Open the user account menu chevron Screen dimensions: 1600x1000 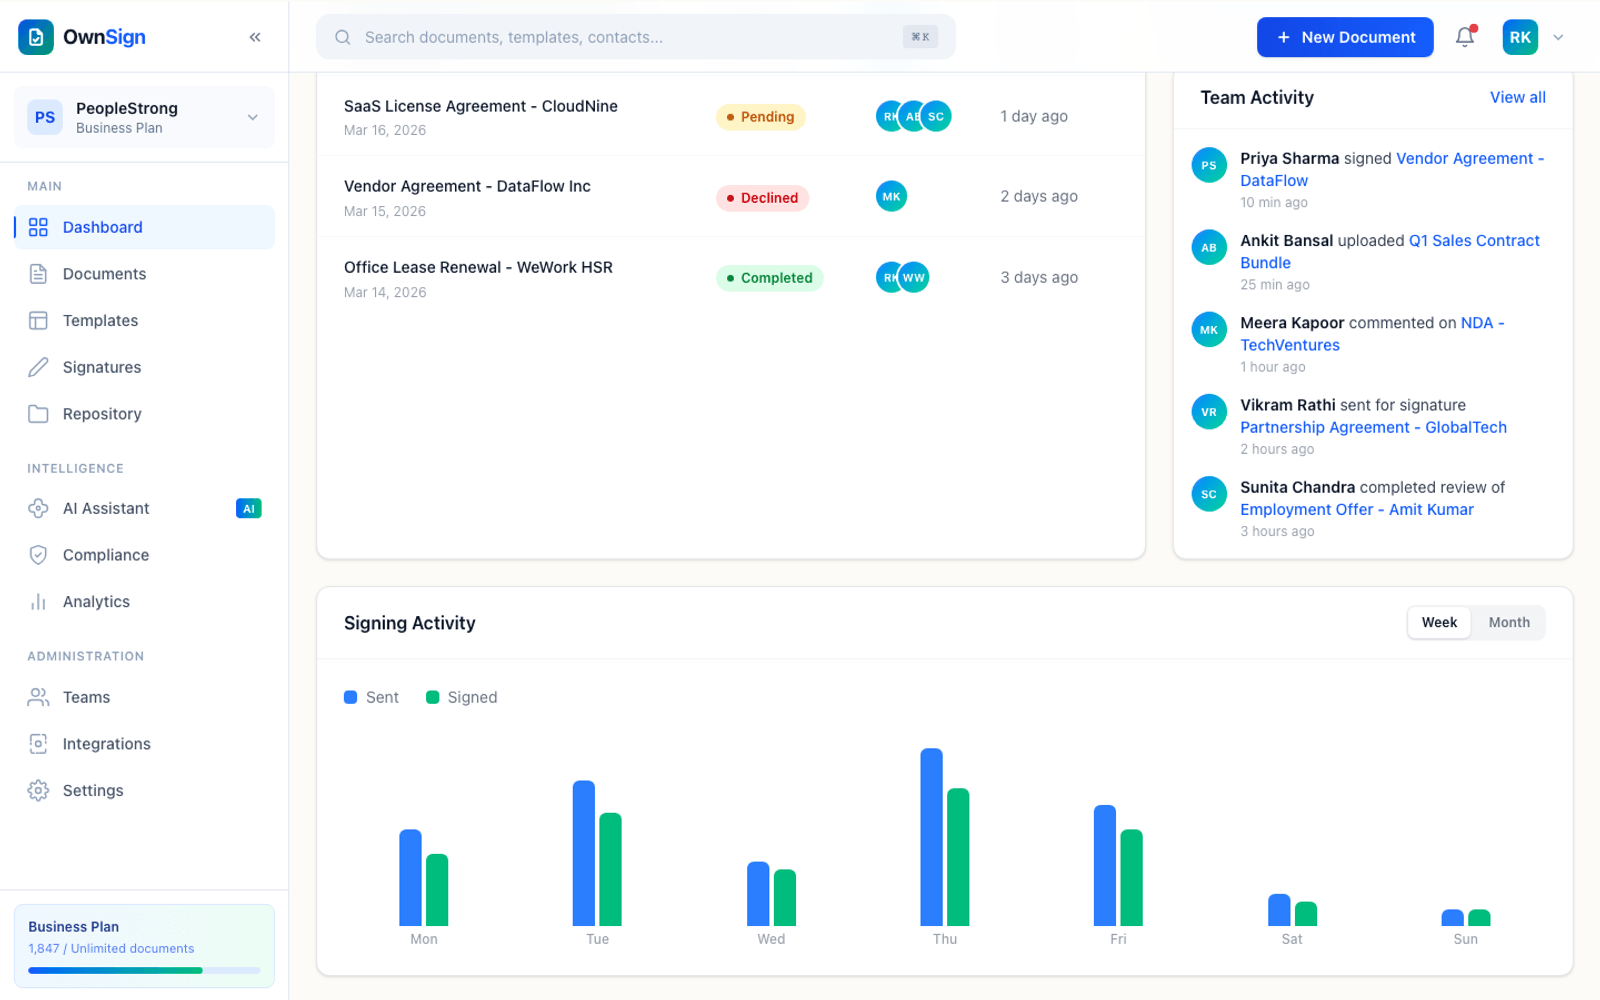(x=1558, y=37)
